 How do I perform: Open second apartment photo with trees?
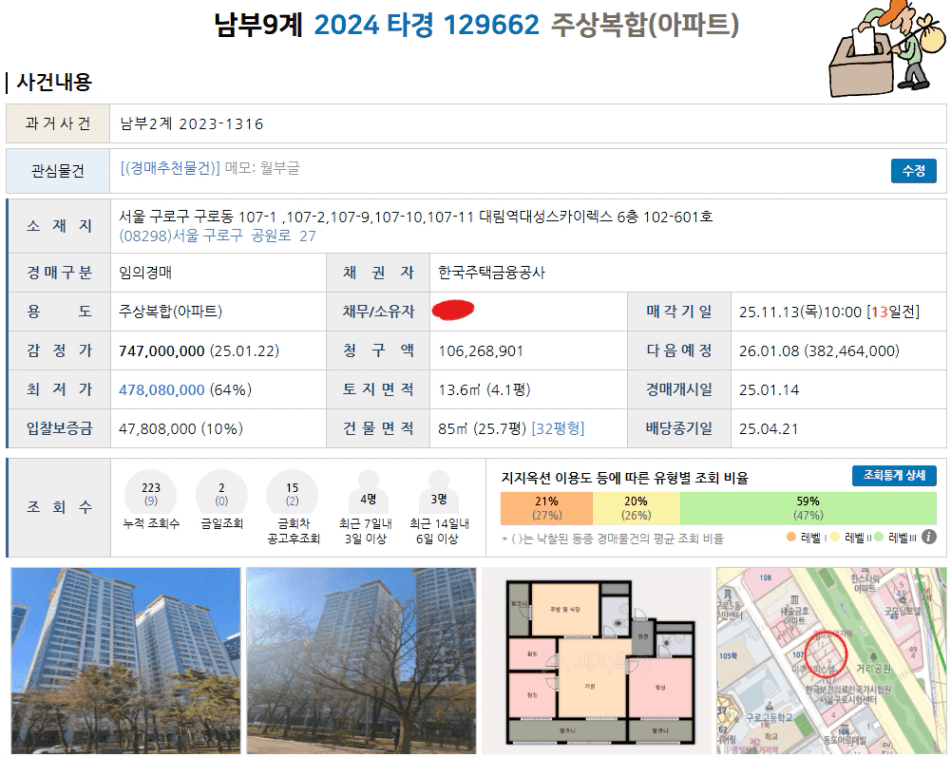coord(361,660)
